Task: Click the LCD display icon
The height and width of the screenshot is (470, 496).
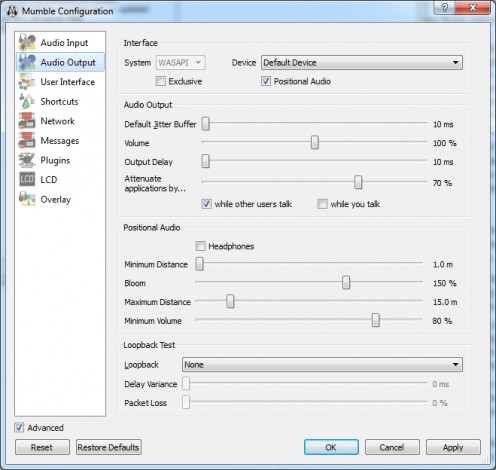Action: [27, 179]
